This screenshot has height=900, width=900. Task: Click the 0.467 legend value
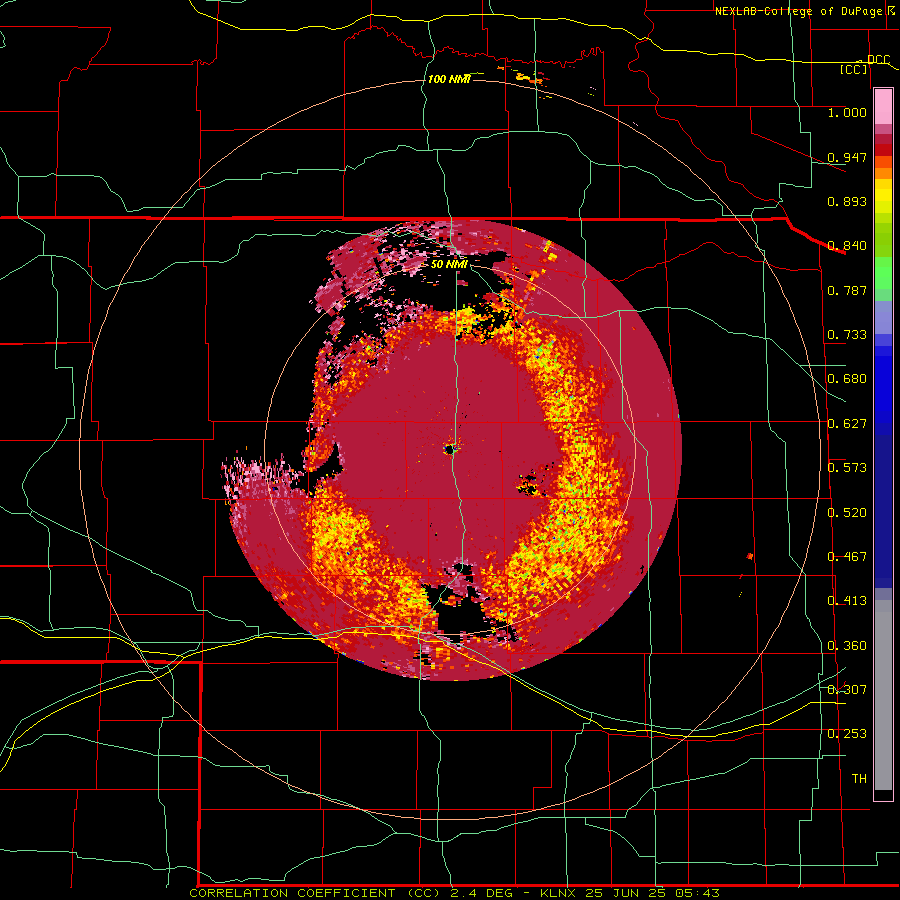847,557
